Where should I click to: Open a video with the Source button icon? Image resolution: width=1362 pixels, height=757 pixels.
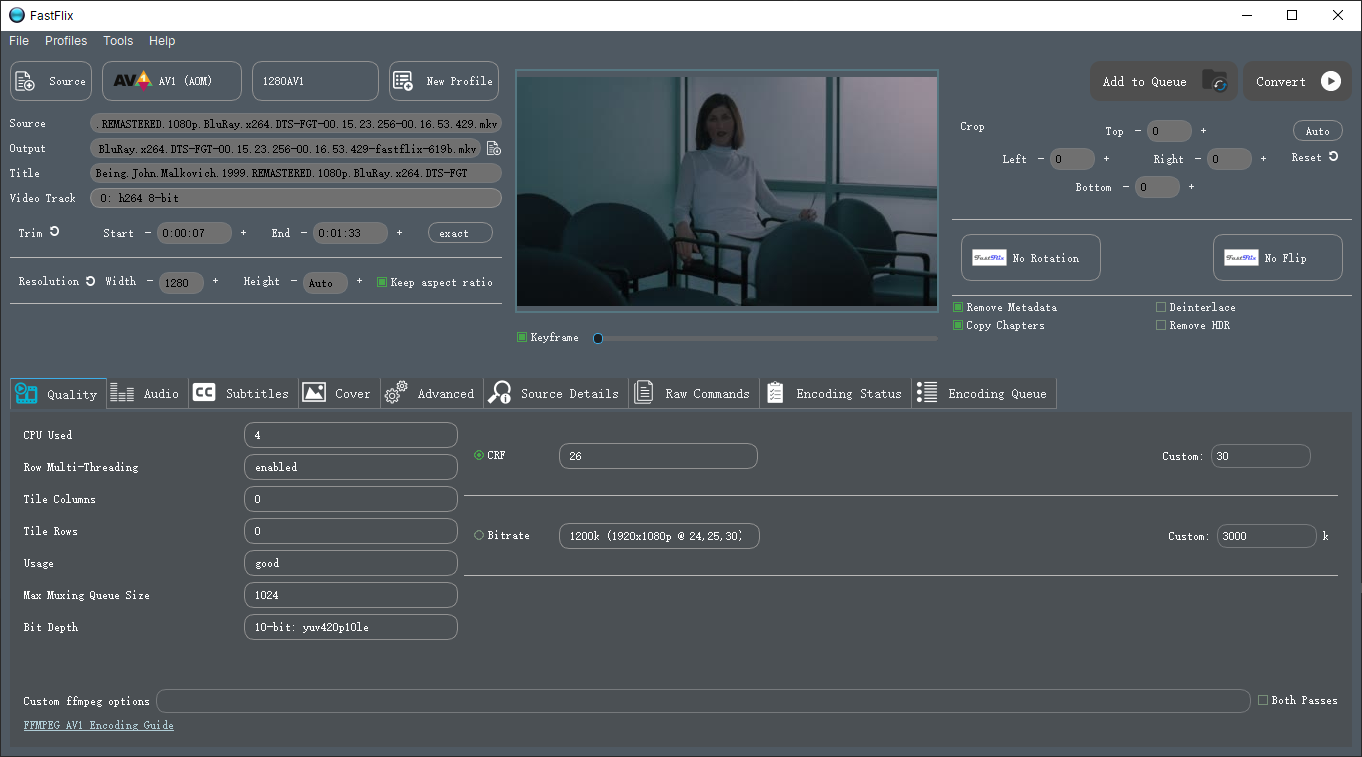24,81
